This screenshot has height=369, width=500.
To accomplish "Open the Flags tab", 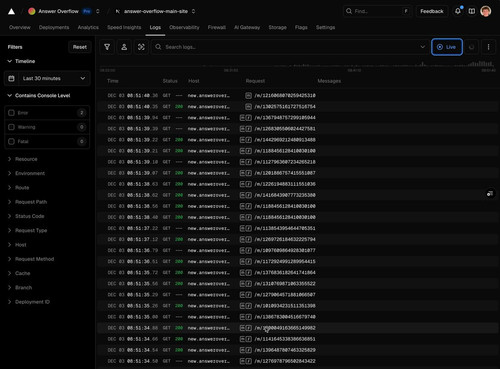I will pos(301,27).
